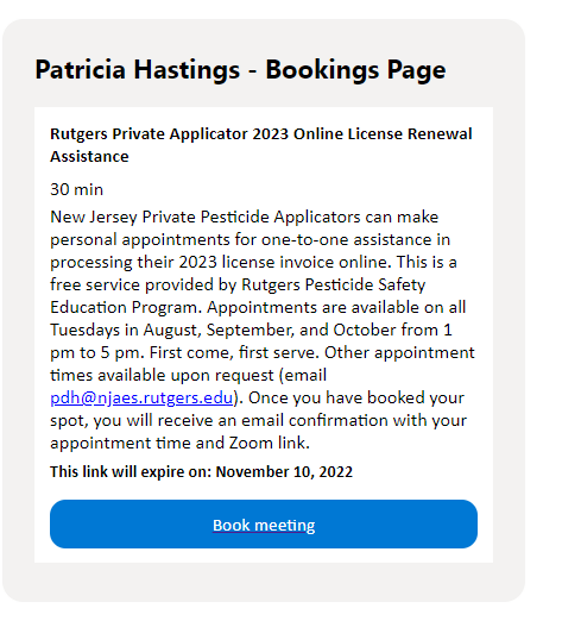The width and height of the screenshot is (581, 621).
Task: Click the link expiry date November 10, 2022
Action: [284, 472]
